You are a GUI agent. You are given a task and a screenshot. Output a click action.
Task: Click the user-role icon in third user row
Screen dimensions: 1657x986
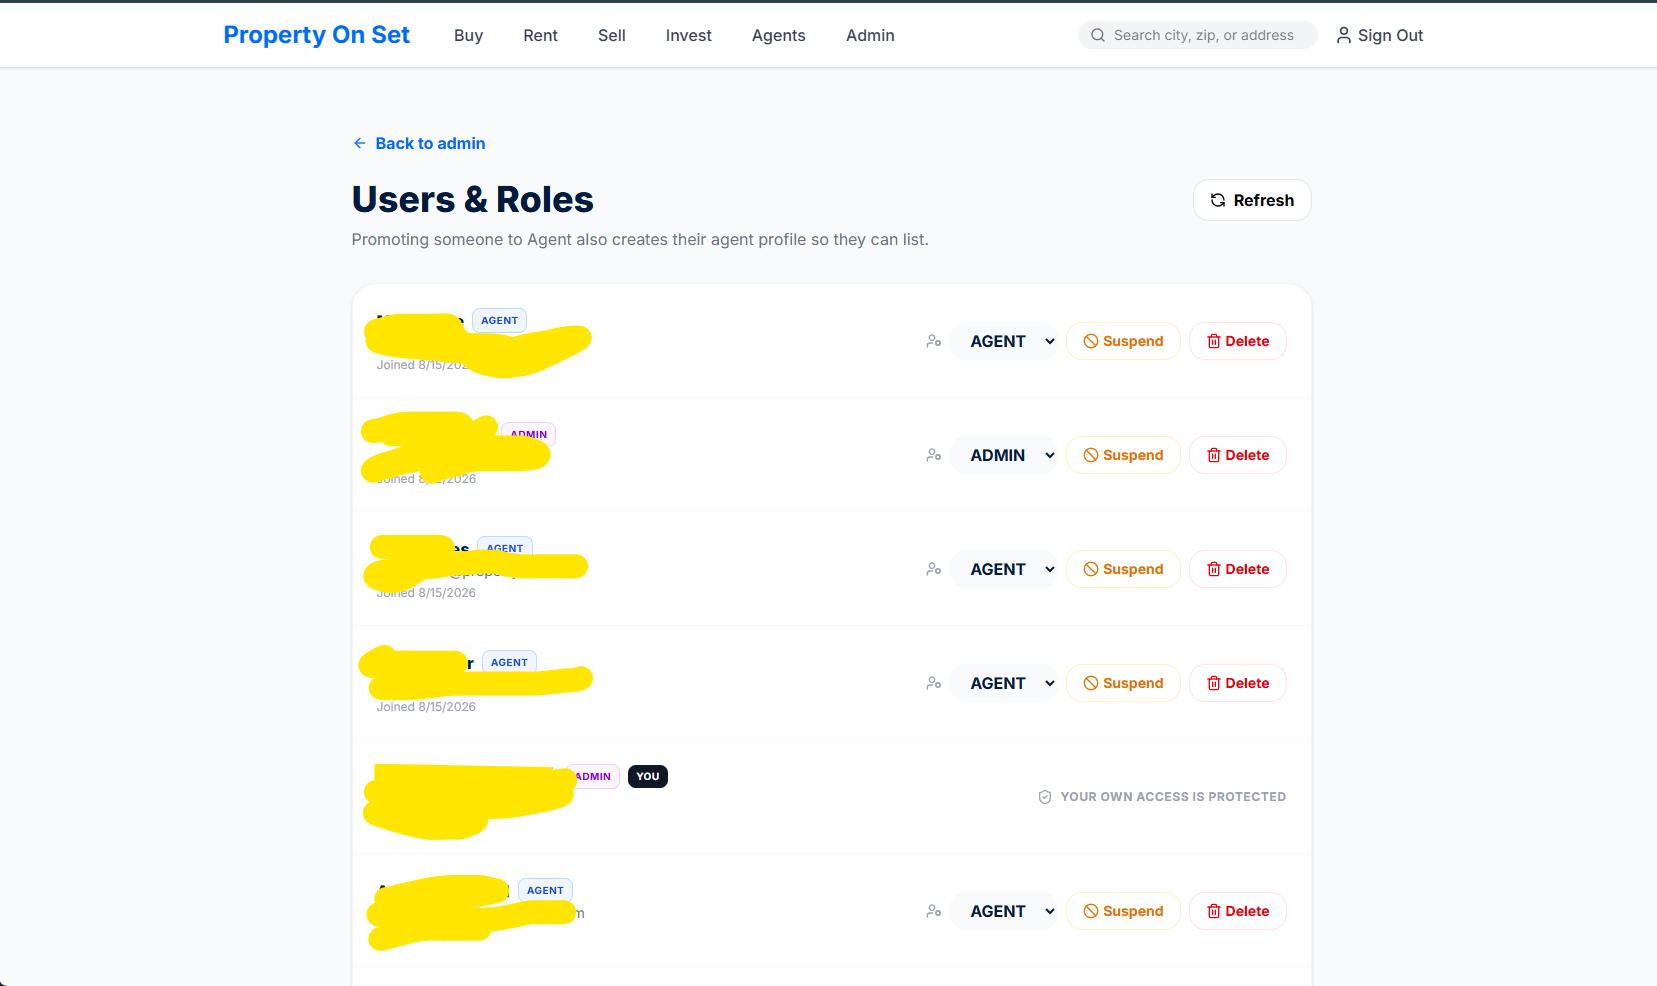(933, 569)
